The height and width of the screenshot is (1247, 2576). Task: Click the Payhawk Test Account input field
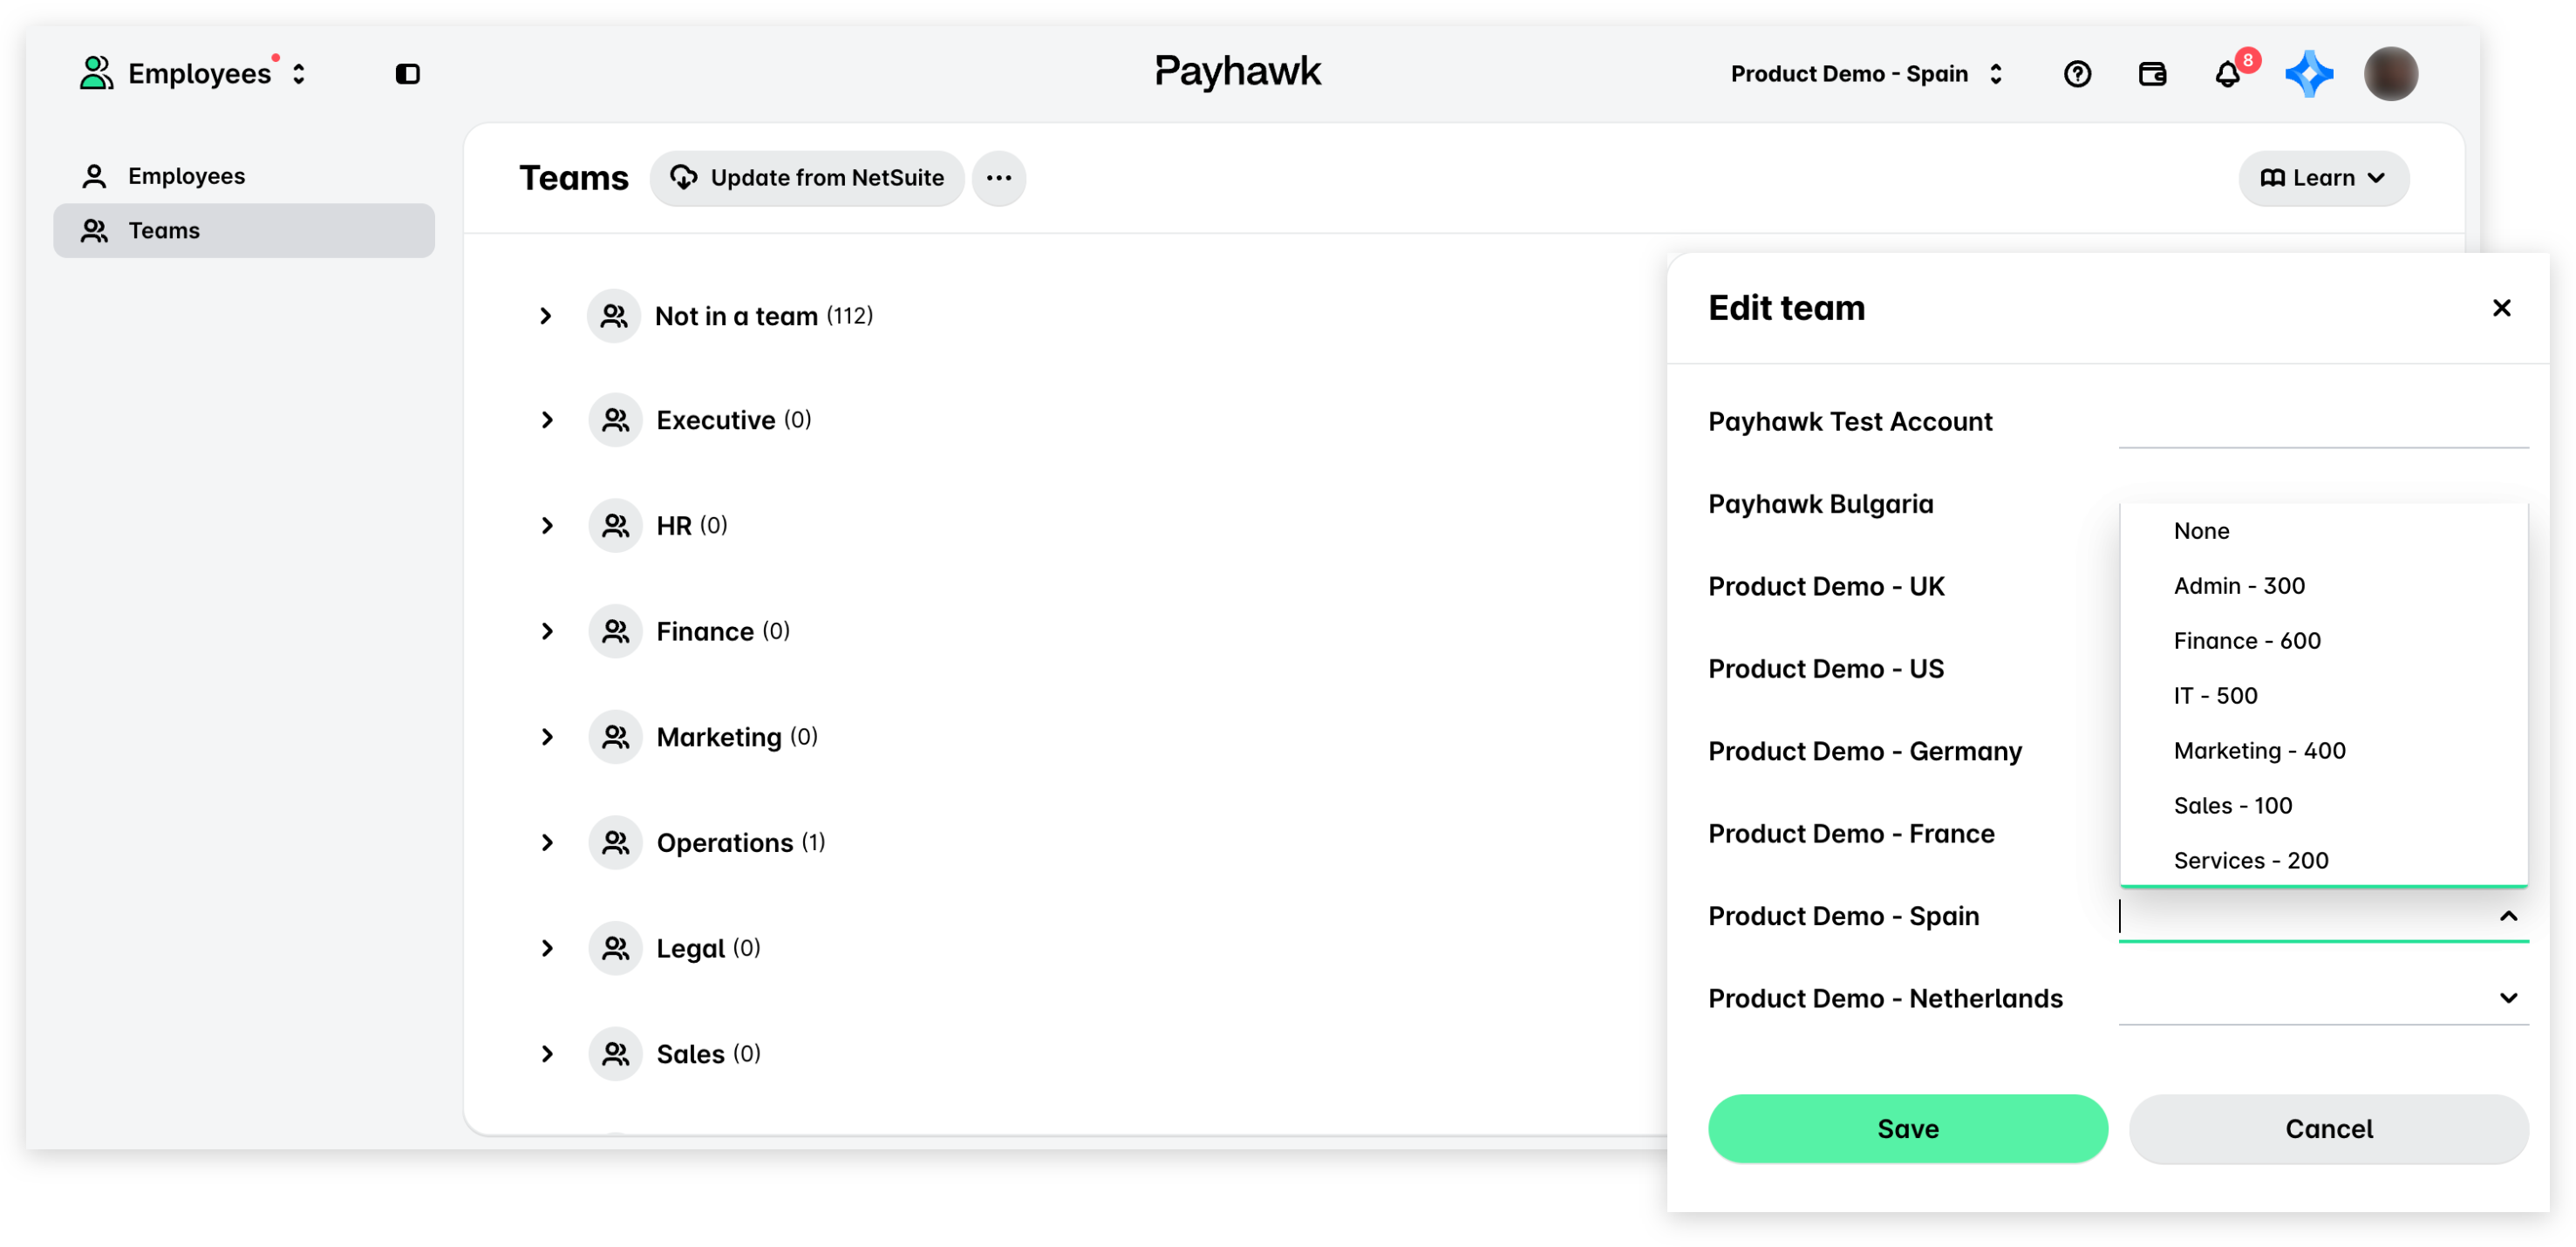(2322, 422)
